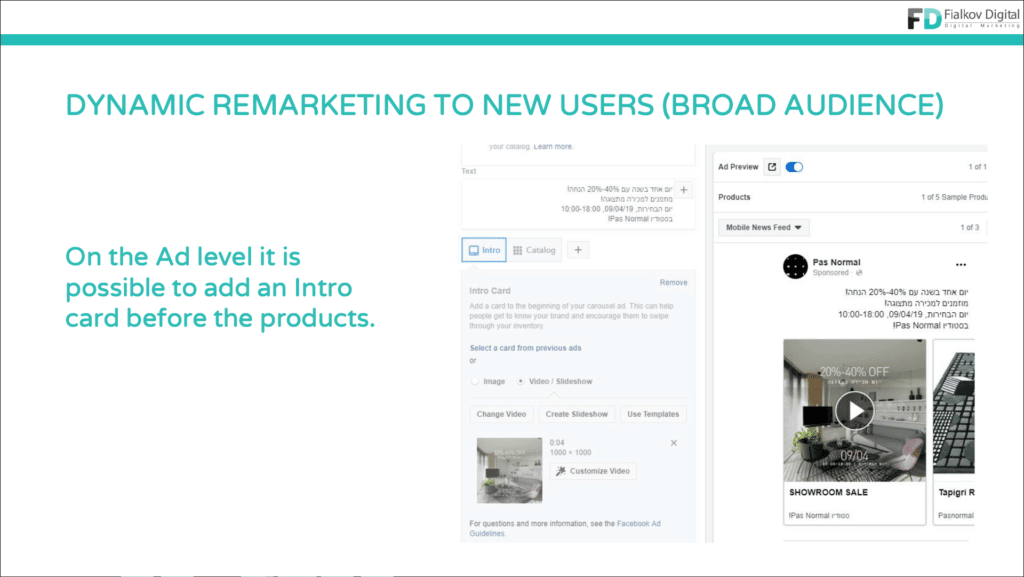Screen dimensions: 1024x577
Task: Click the 1 of 5 Sample Products text
Action: 954,197
